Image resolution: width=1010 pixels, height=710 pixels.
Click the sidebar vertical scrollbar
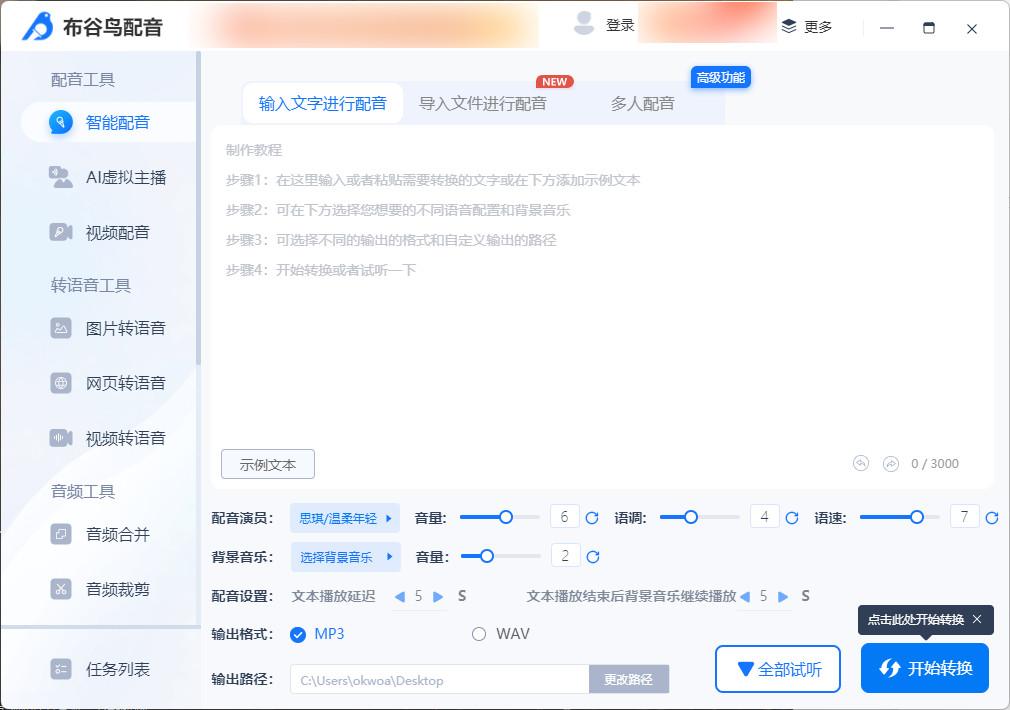pyautogui.click(x=198, y=207)
